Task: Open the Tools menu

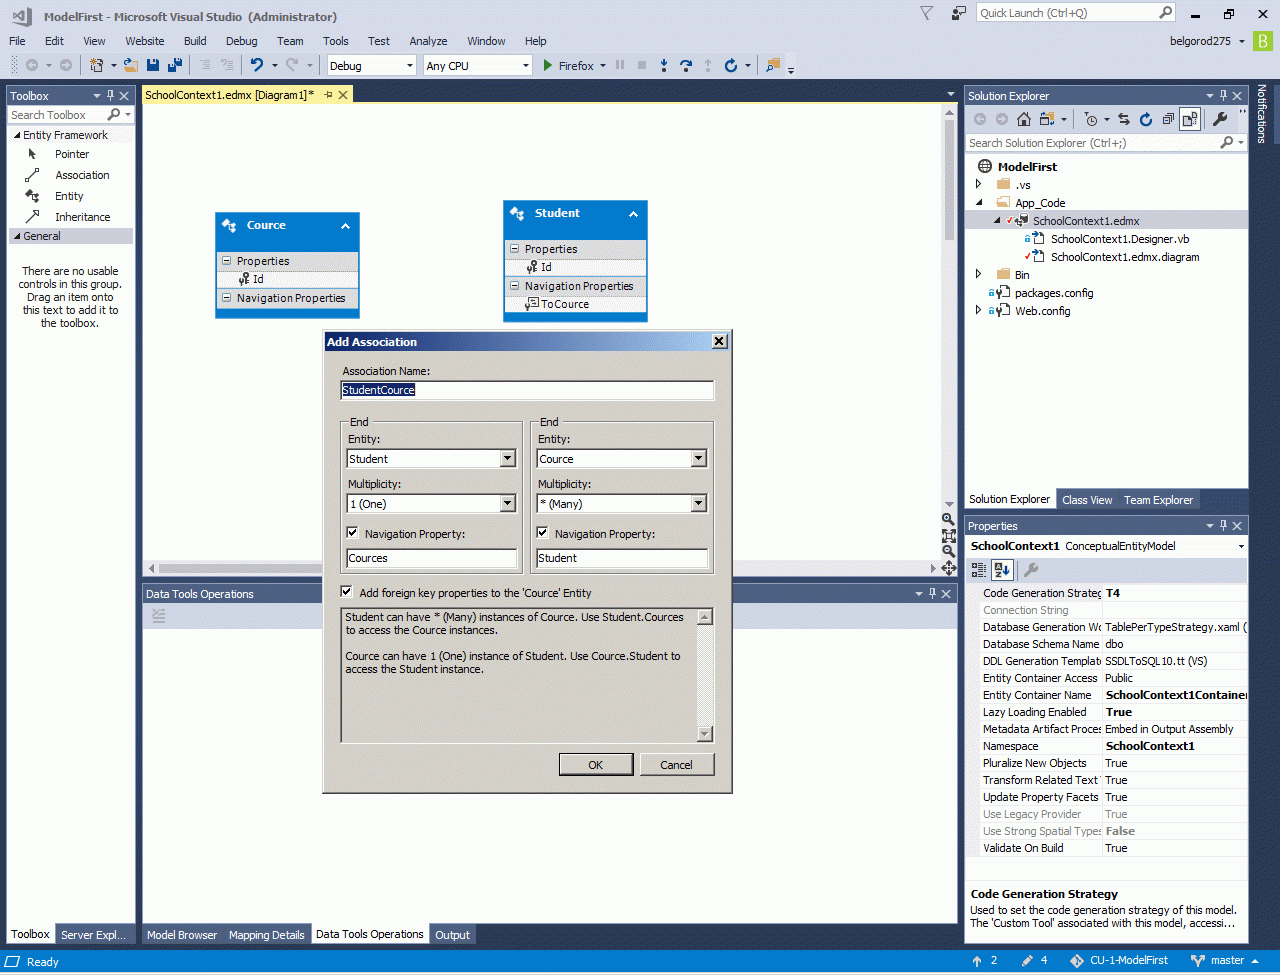Action: point(336,41)
